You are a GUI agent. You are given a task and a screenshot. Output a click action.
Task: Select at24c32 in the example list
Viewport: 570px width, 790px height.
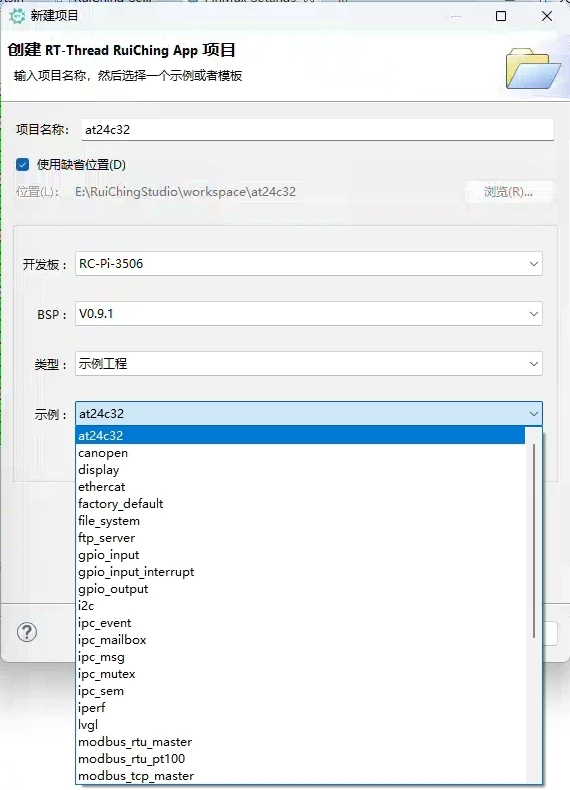pyautogui.click(x=300, y=435)
